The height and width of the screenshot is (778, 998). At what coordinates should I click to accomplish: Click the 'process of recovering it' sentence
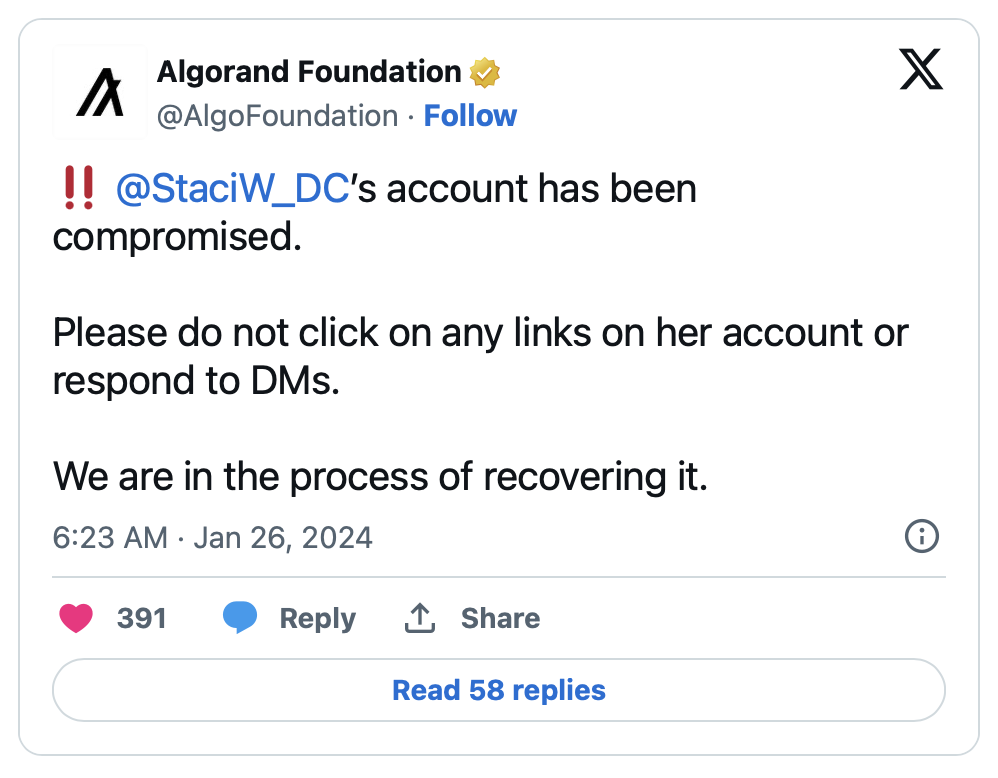[380, 476]
